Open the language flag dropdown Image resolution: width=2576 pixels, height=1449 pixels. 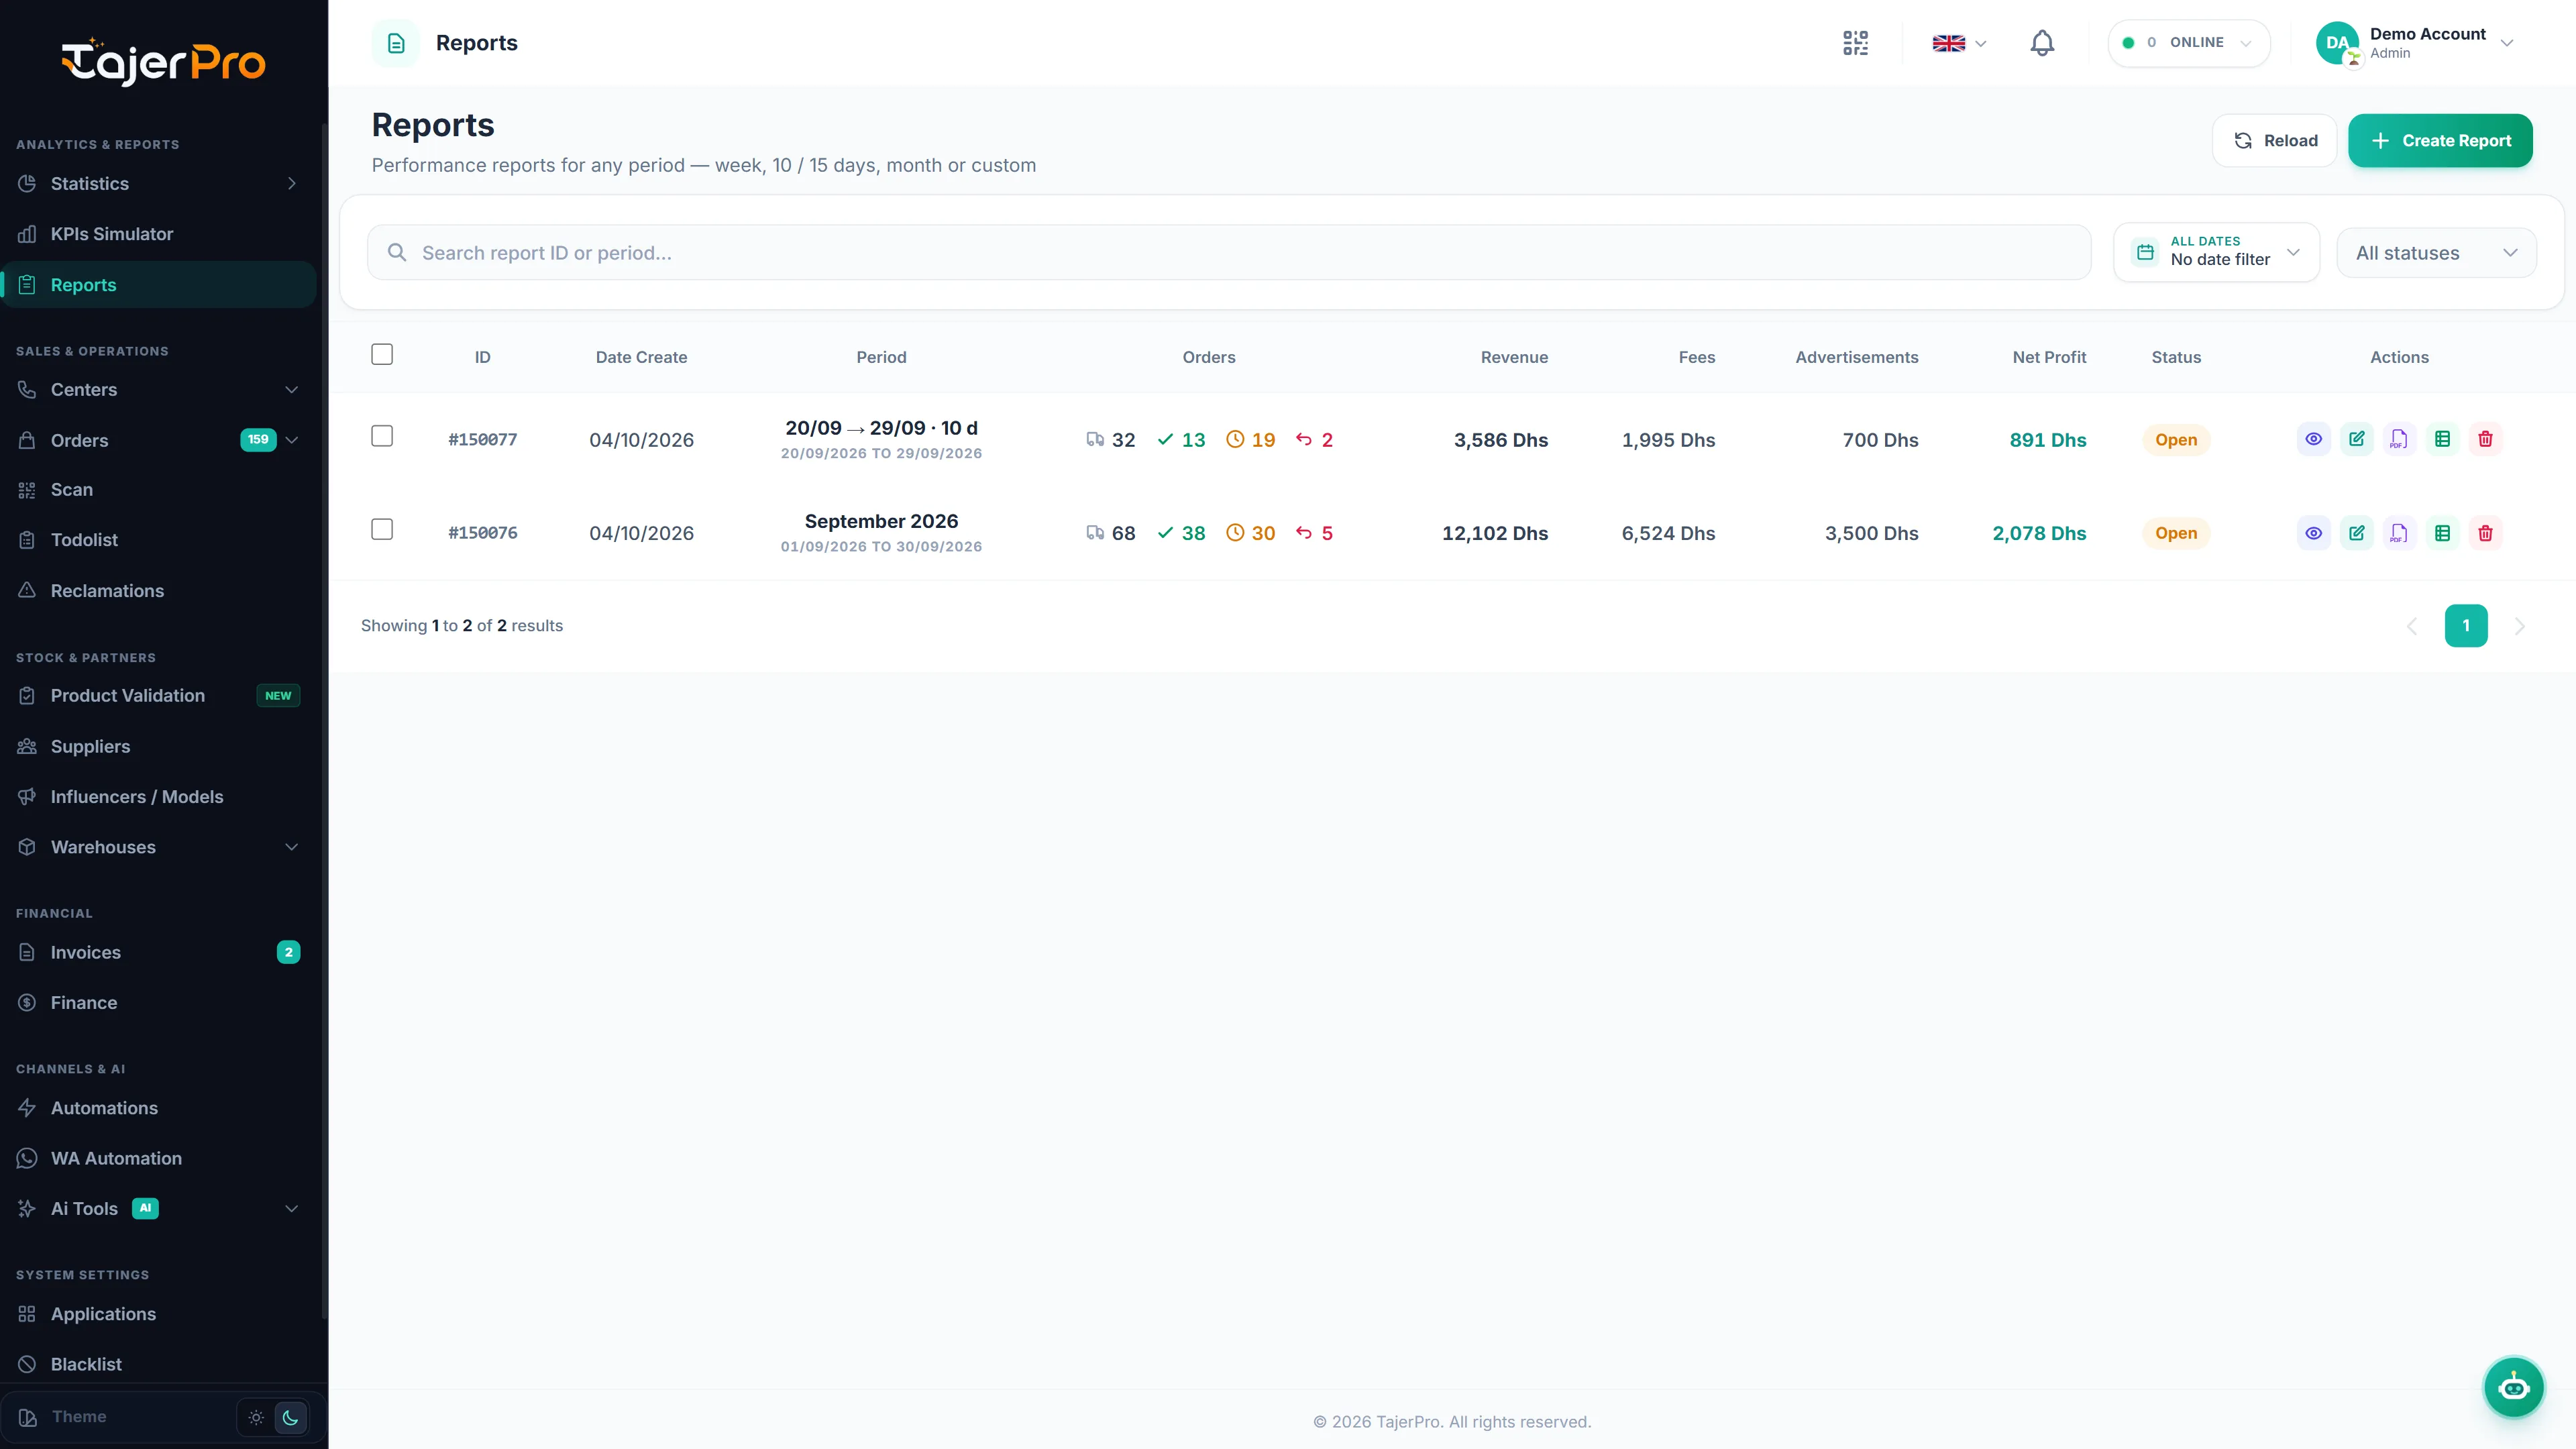1959,43
